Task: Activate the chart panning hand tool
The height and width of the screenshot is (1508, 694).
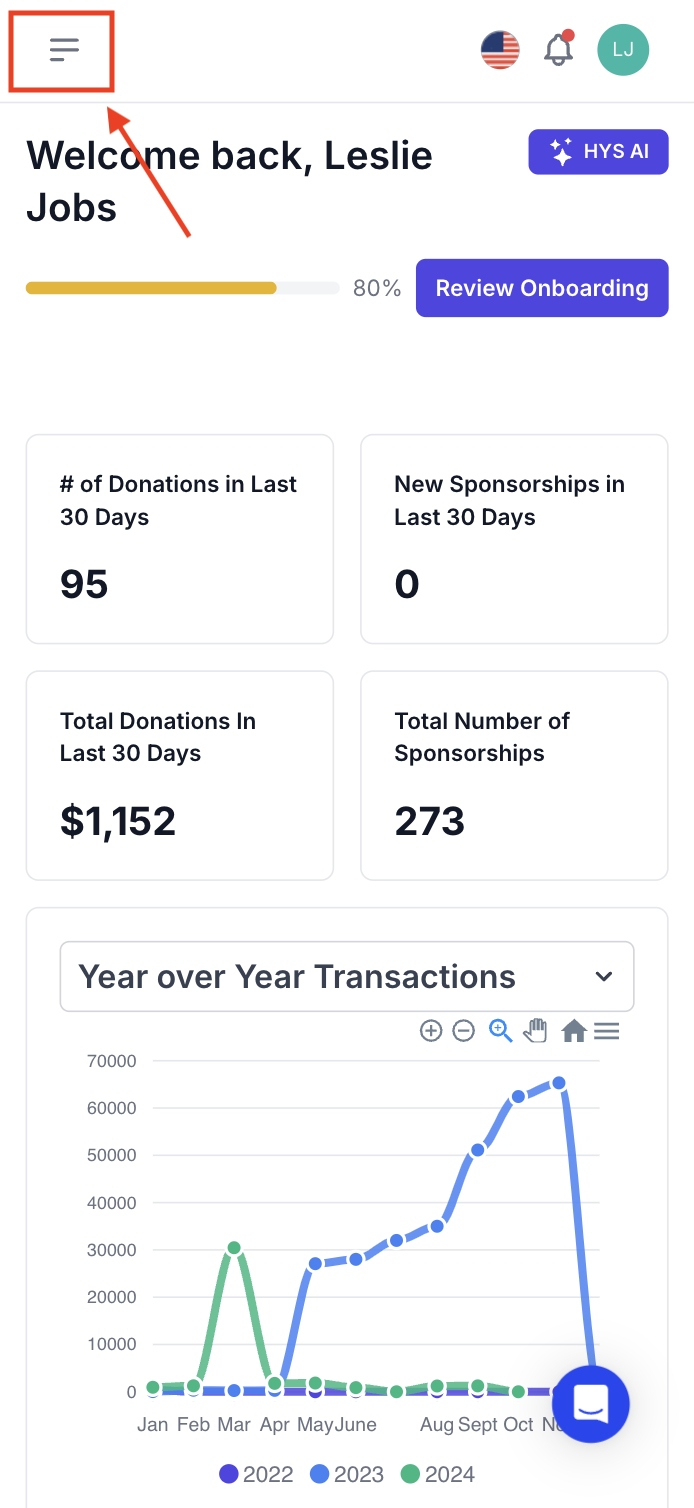Action: (x=536, y=1031)
